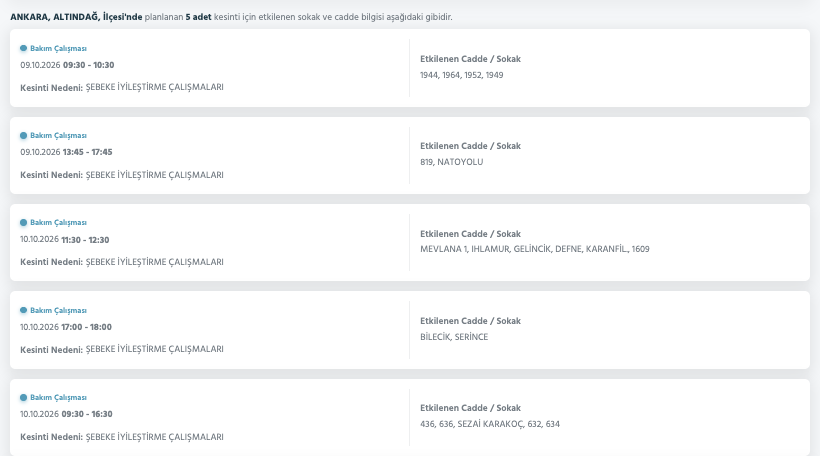Click the blue dot of the 09:30 - 16:30 outage
Screen dimensions: 820x456
24,397
